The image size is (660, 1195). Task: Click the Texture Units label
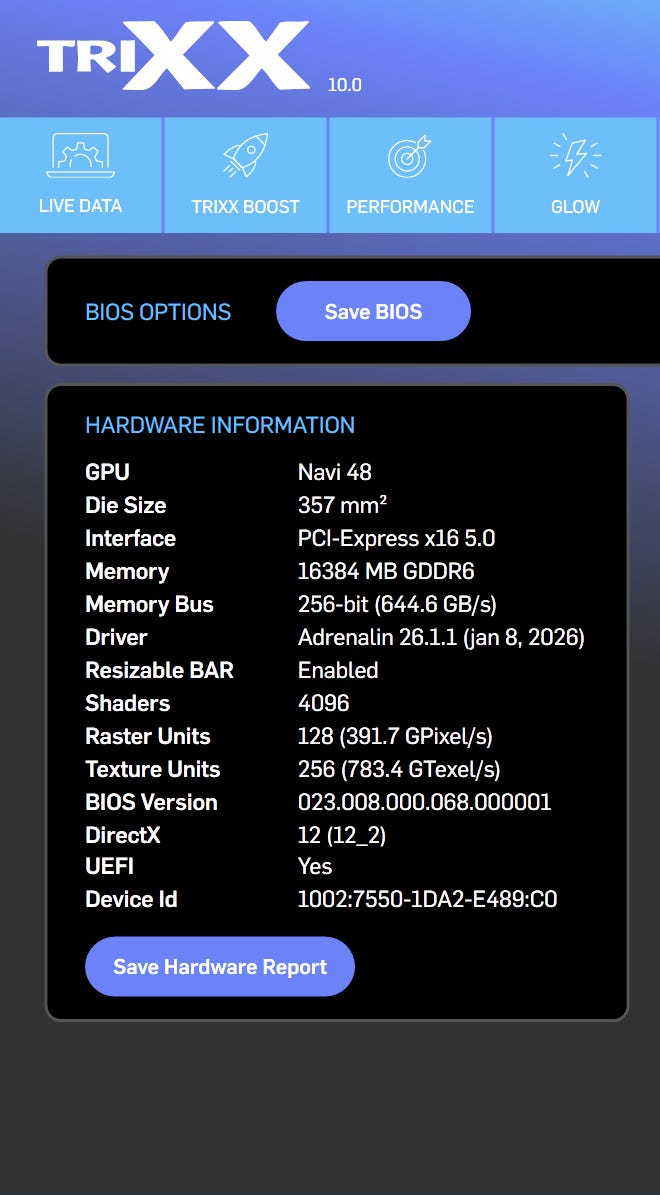pyautogui.click(x=152, y=769)
